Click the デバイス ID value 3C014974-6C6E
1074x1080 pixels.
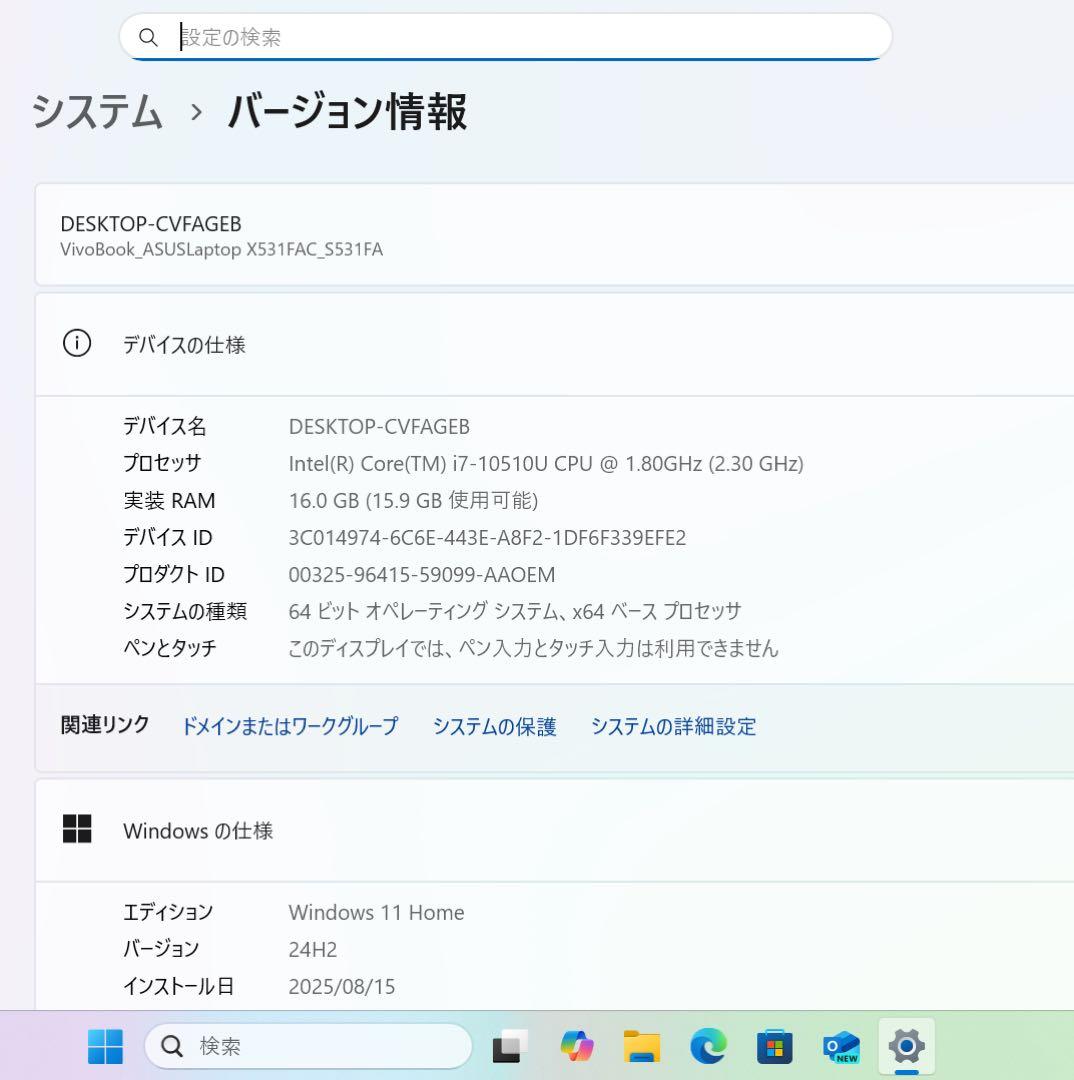click(487, 537)
